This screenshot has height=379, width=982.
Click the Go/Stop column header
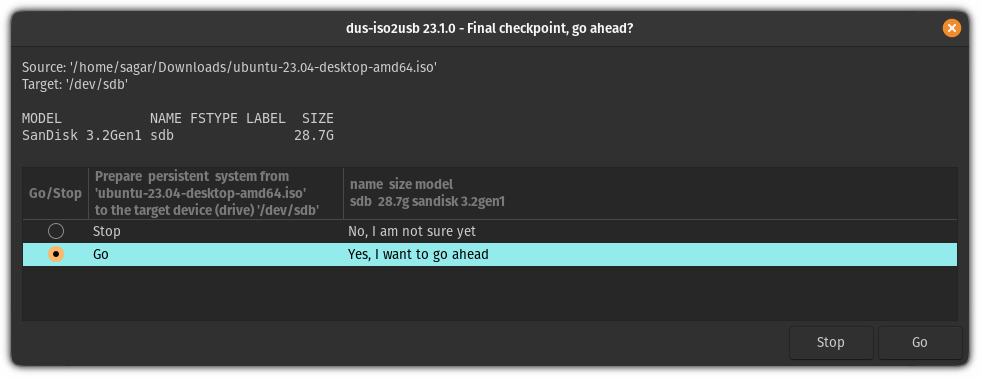pyautogui.click(x=56, y=194)
